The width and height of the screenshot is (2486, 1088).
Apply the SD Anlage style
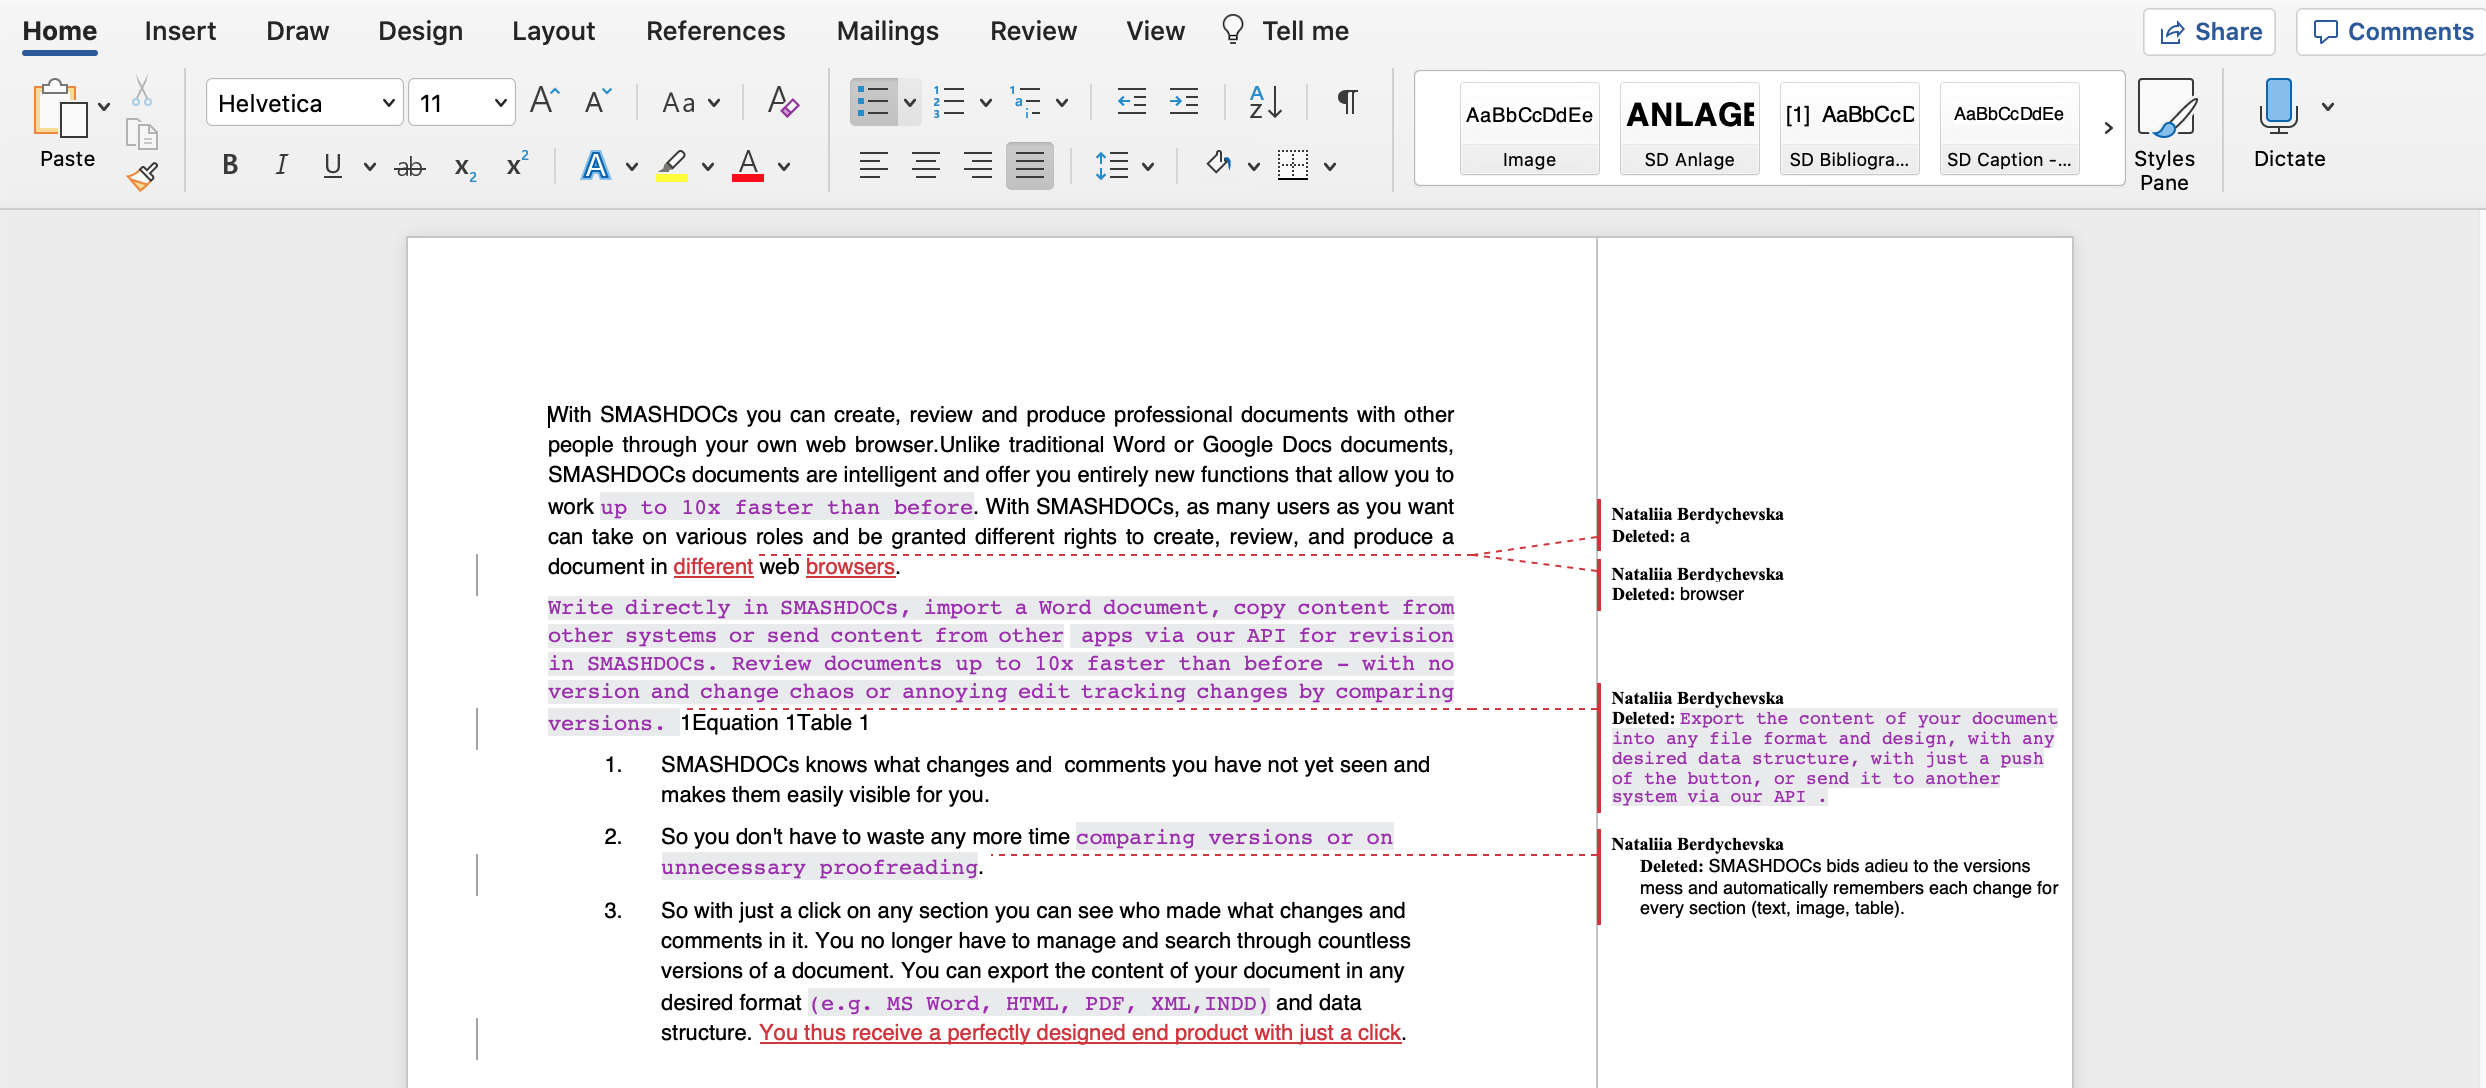coord(1689,129)
